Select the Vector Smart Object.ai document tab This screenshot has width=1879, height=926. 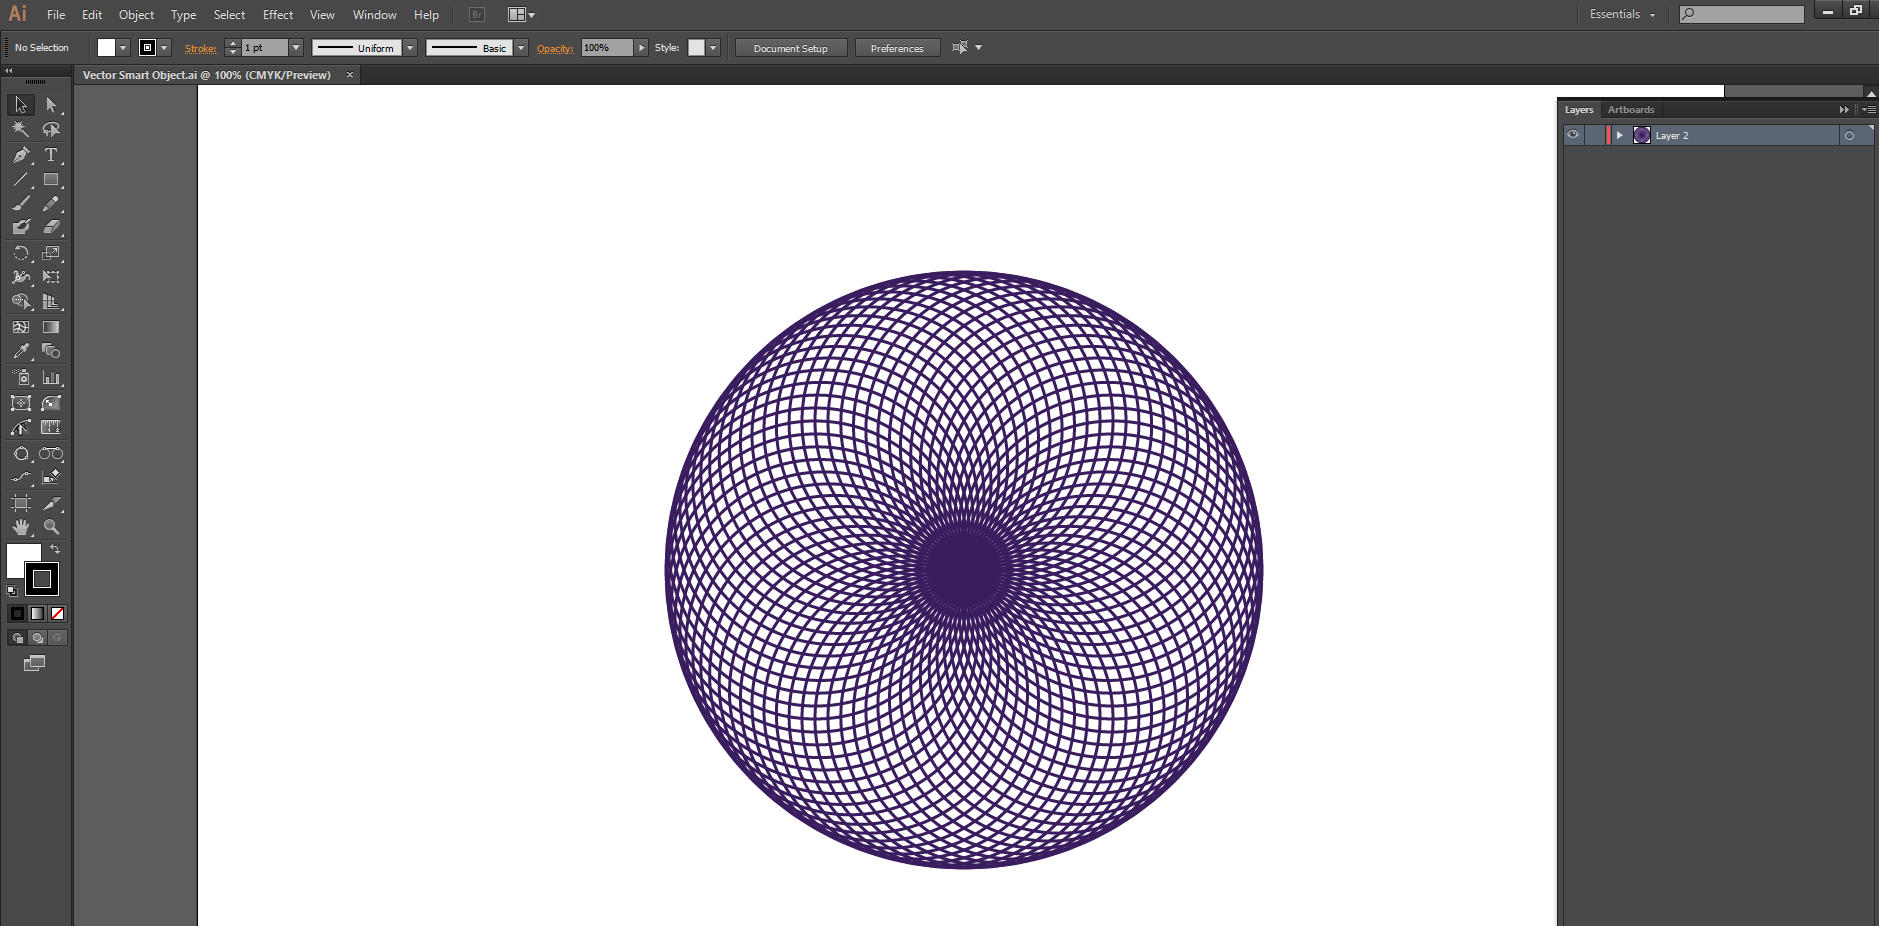point(207,75)
